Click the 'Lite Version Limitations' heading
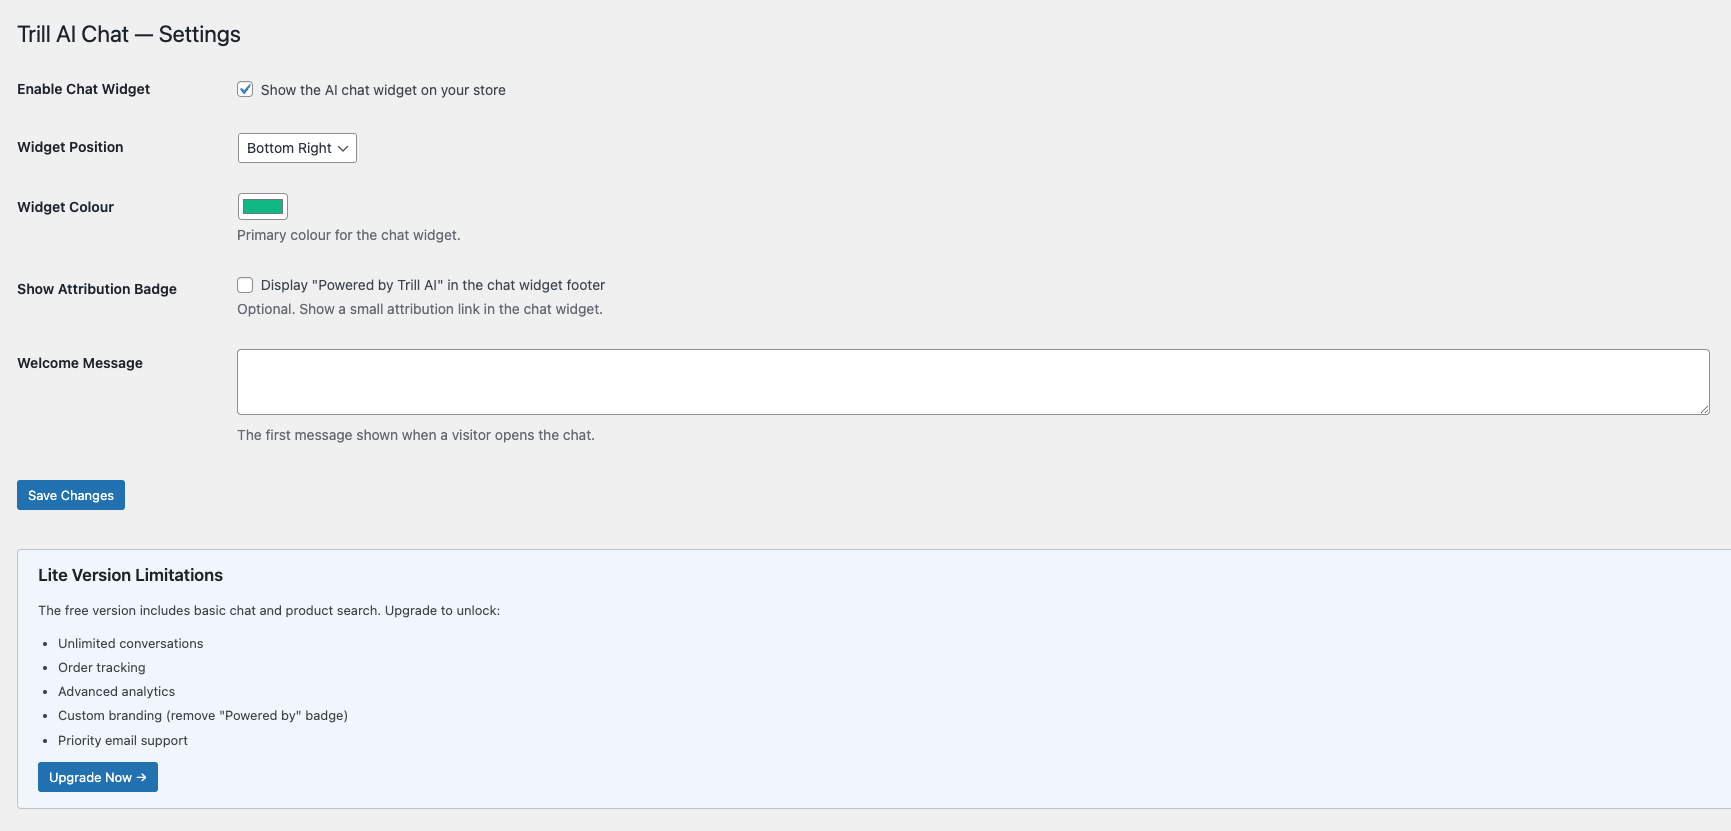This screenshot has width=1731, height=831. point(130,575)
